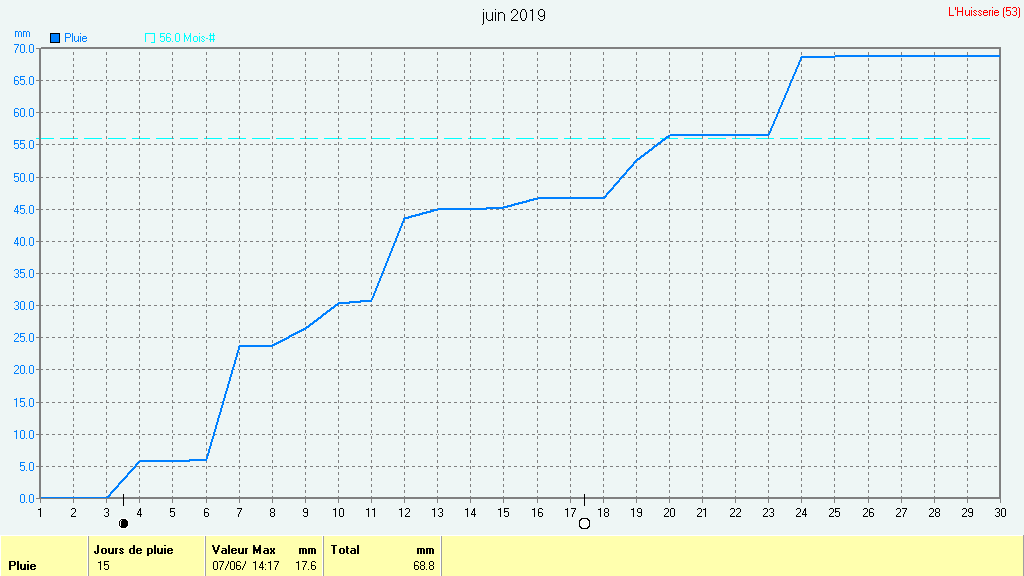
Task: Click the Valeur Max header
Action: pyautogui.click(x=244, y=550)
